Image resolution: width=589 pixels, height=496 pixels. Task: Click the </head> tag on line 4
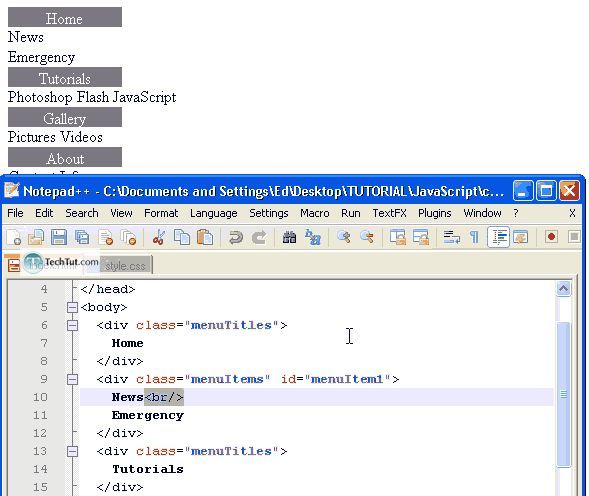click(107, 289)
